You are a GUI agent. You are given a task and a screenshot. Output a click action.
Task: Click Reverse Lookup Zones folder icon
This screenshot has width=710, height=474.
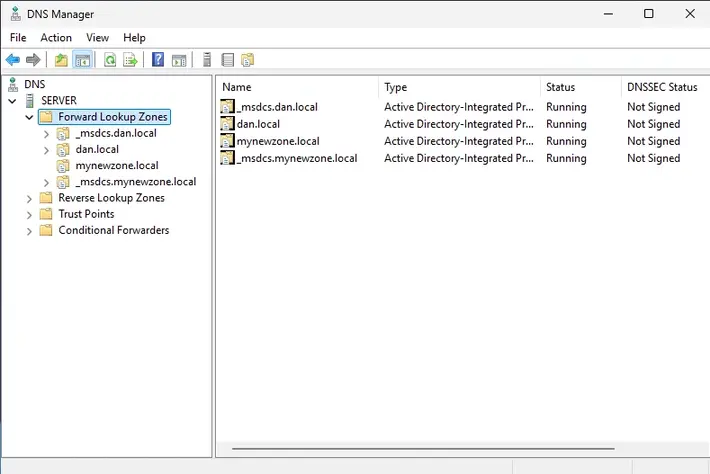[x=46, y=198]
